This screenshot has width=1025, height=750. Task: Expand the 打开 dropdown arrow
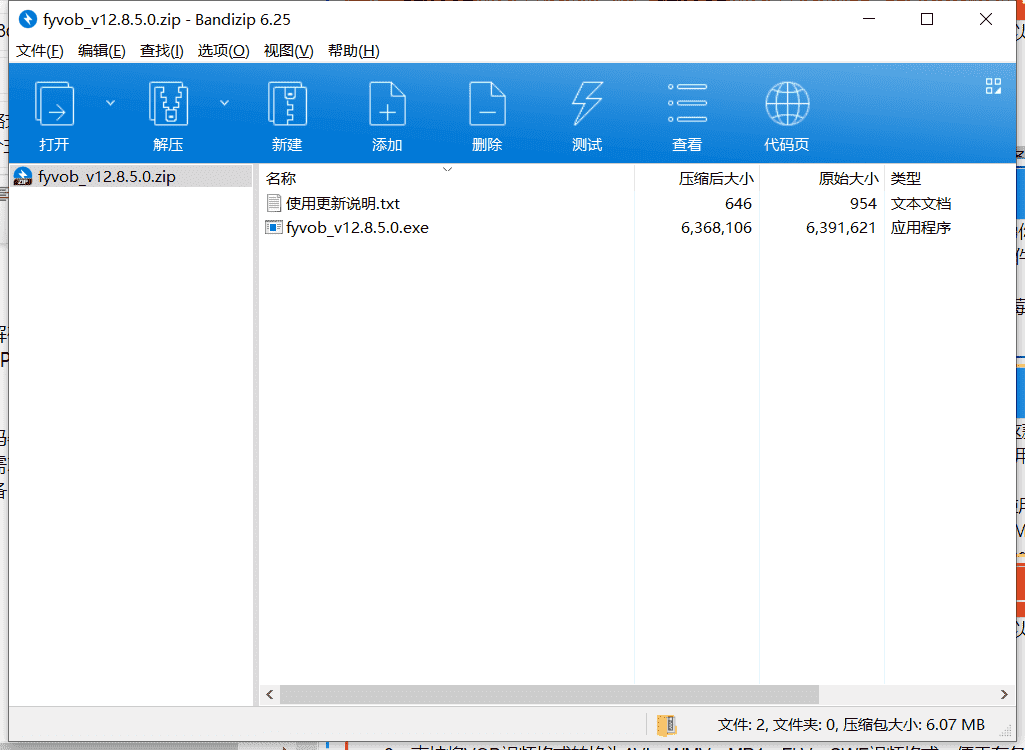[110, 103]
